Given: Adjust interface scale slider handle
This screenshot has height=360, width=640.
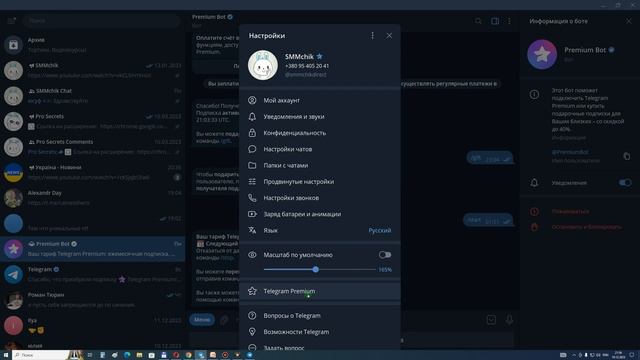Looking at the screenshot, I should click(316, 269).
